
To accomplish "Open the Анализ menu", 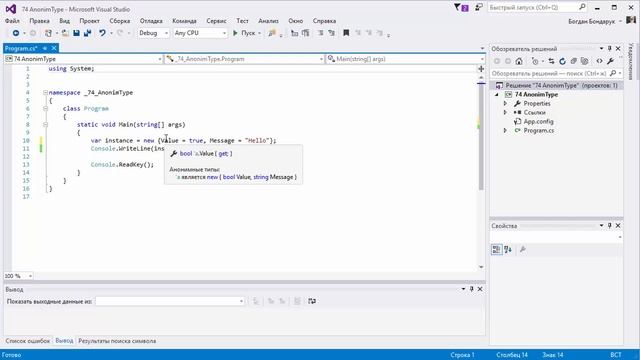I will (268, 21).
